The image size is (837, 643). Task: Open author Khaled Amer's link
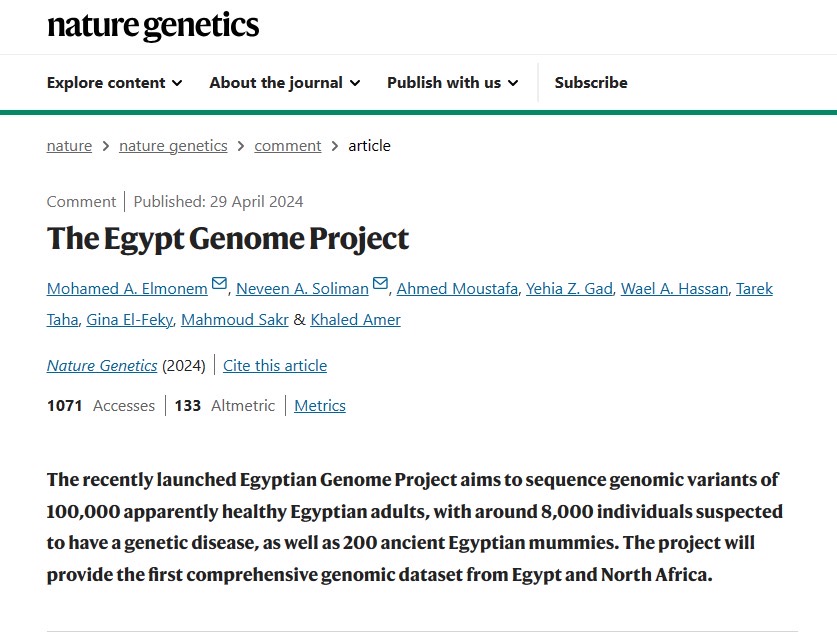point(355,320)
